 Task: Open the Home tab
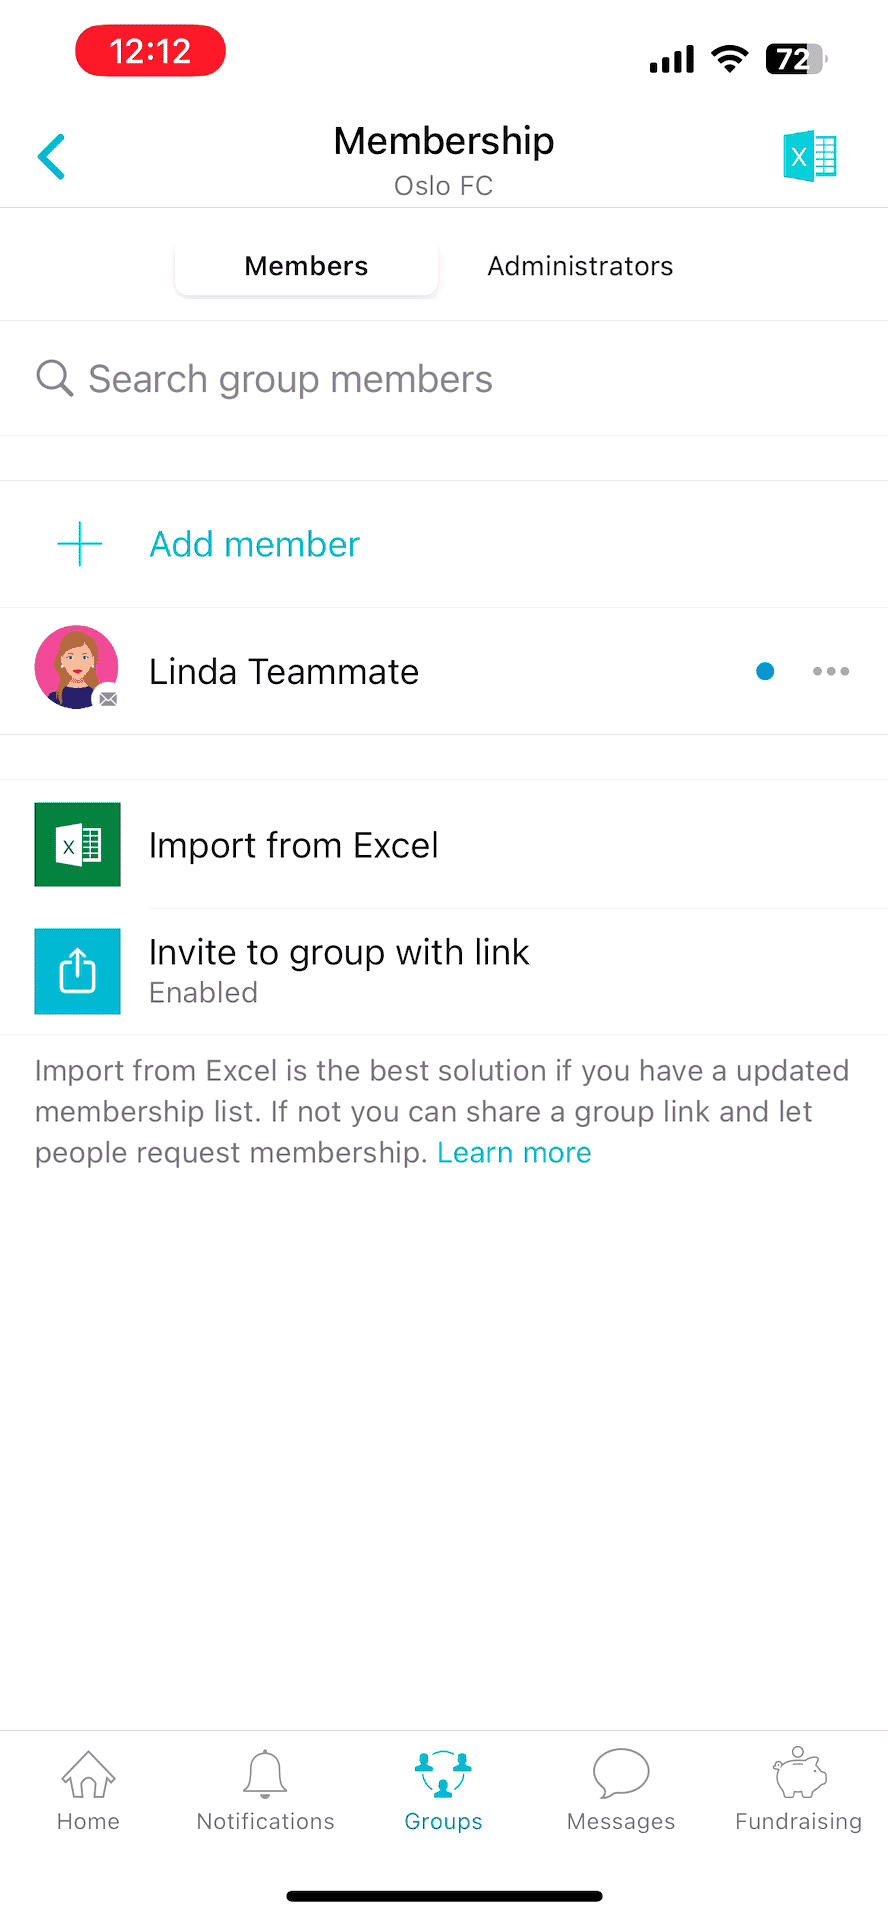88,1790
